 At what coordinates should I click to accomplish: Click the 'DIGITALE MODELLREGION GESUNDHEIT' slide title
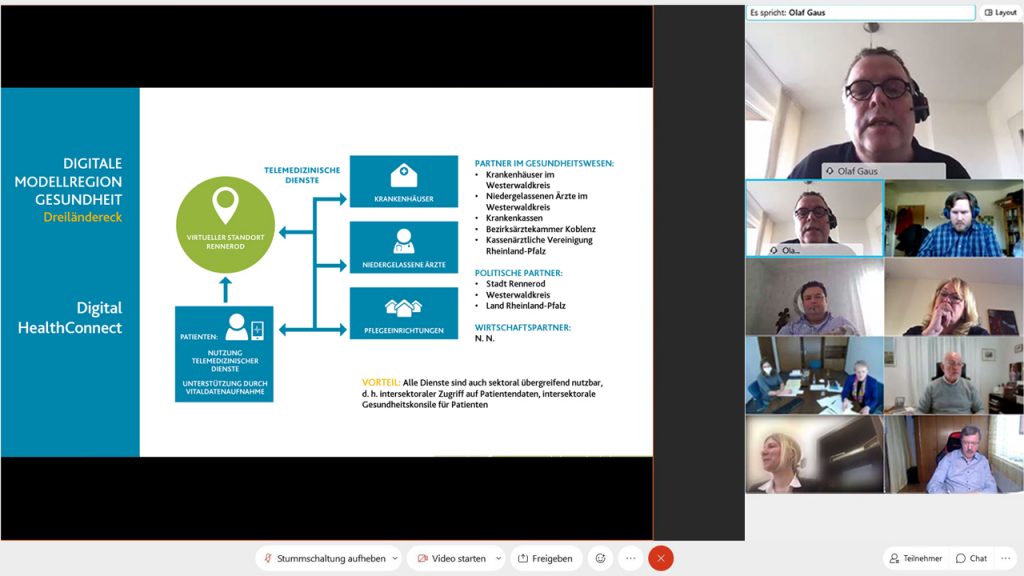pos(69,182)
